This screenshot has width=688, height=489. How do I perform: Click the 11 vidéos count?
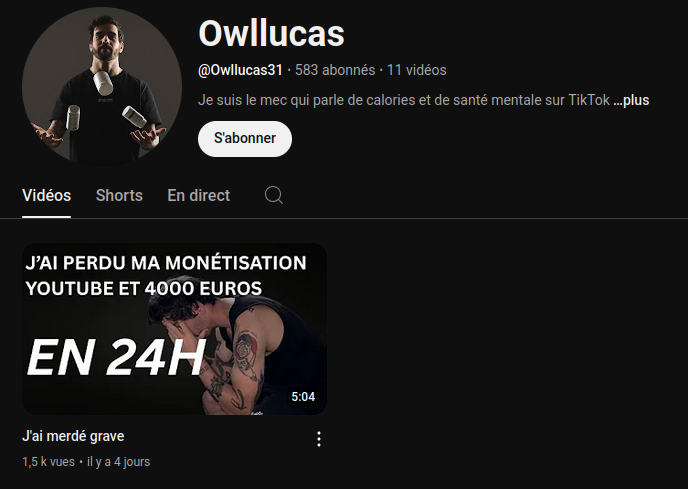417,70
